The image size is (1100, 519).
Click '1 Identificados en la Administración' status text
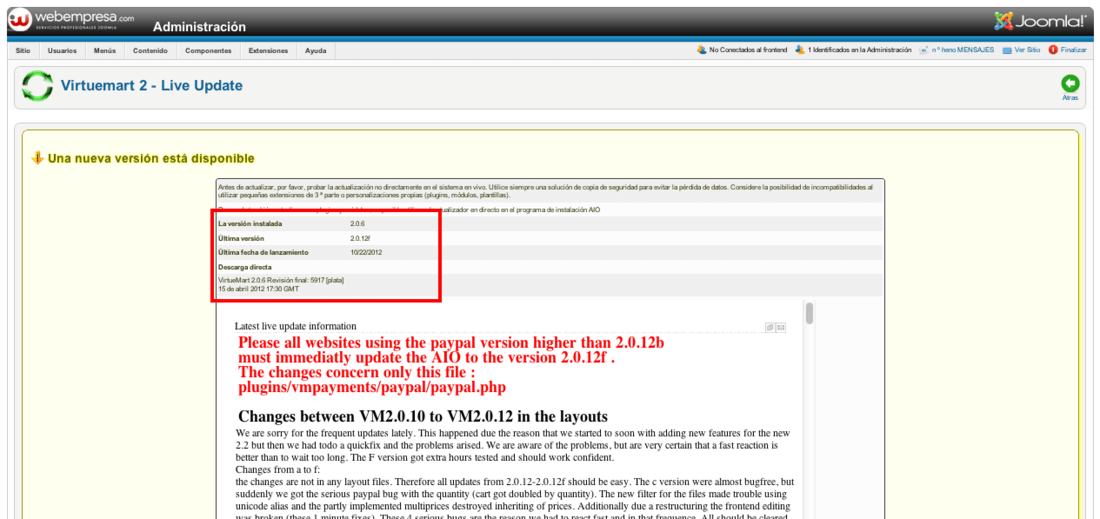point(859,50)
